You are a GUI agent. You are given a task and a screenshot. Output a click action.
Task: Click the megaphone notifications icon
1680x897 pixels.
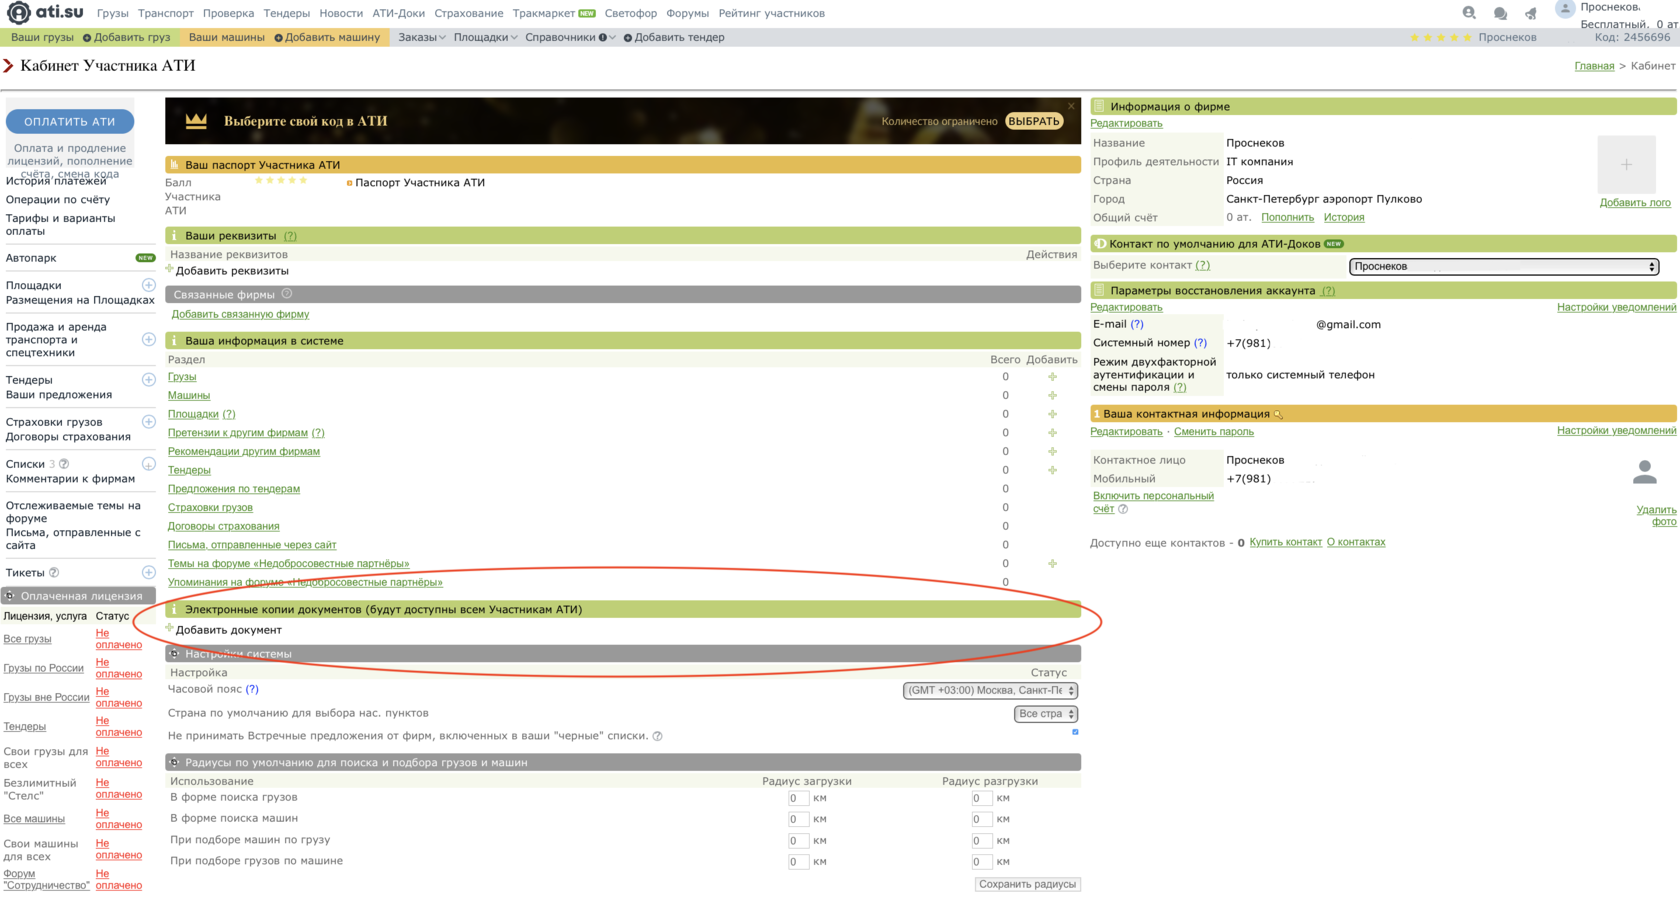(1530, 13)
